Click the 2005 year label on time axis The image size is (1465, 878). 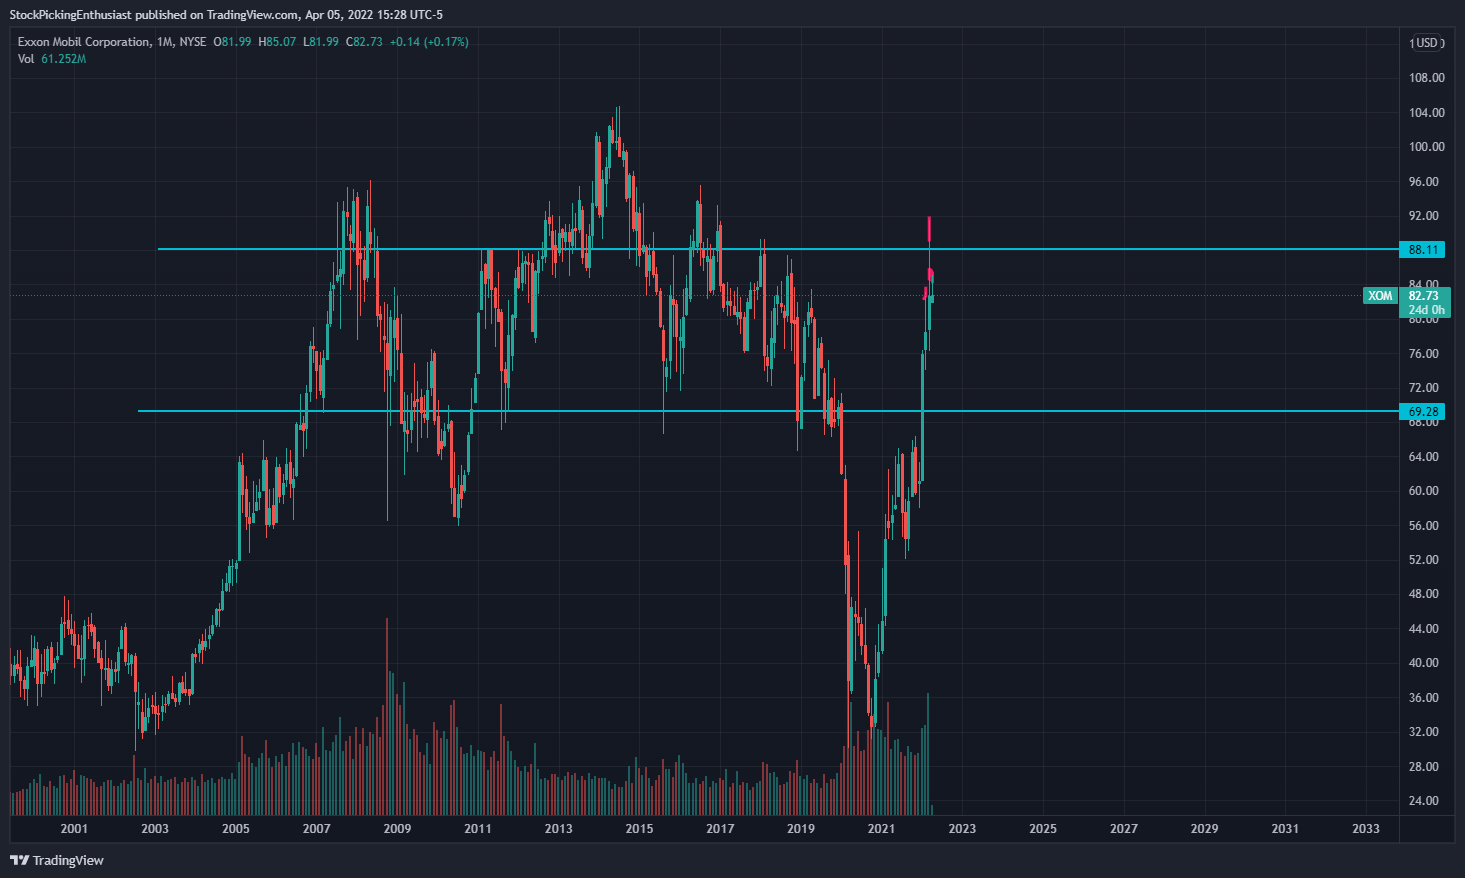236,829
